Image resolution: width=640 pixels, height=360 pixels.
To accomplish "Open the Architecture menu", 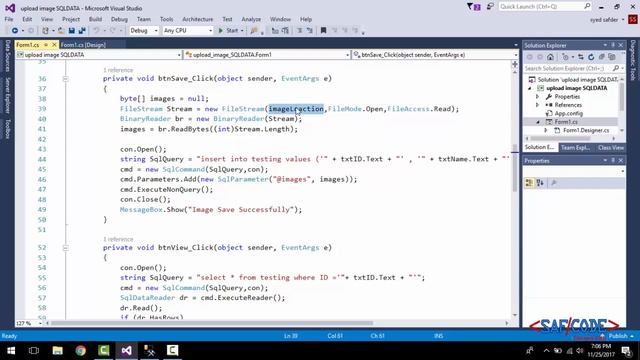I will pyautogui.click(x=198, y=19).
